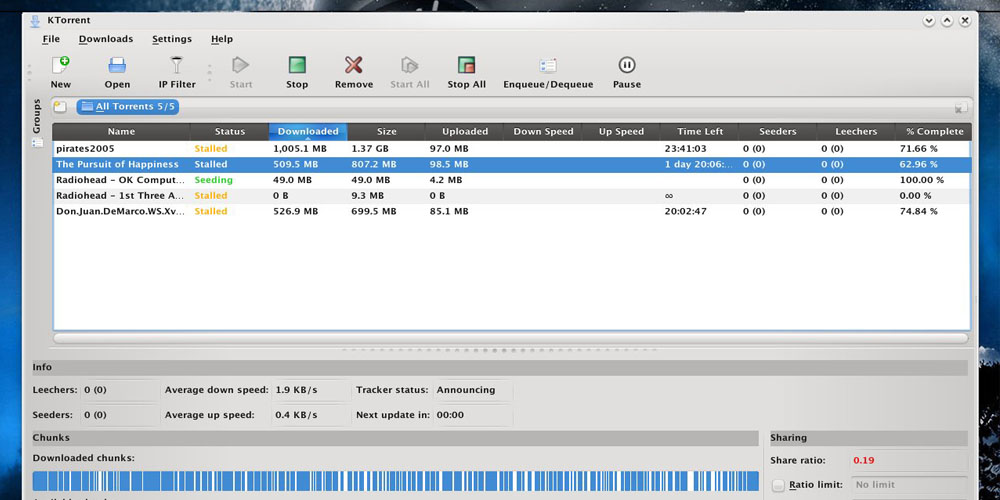The width and height of the screenshot is (1000, 500).
Task: Click the Chunks section header
Action: click(x=395, y=438)
